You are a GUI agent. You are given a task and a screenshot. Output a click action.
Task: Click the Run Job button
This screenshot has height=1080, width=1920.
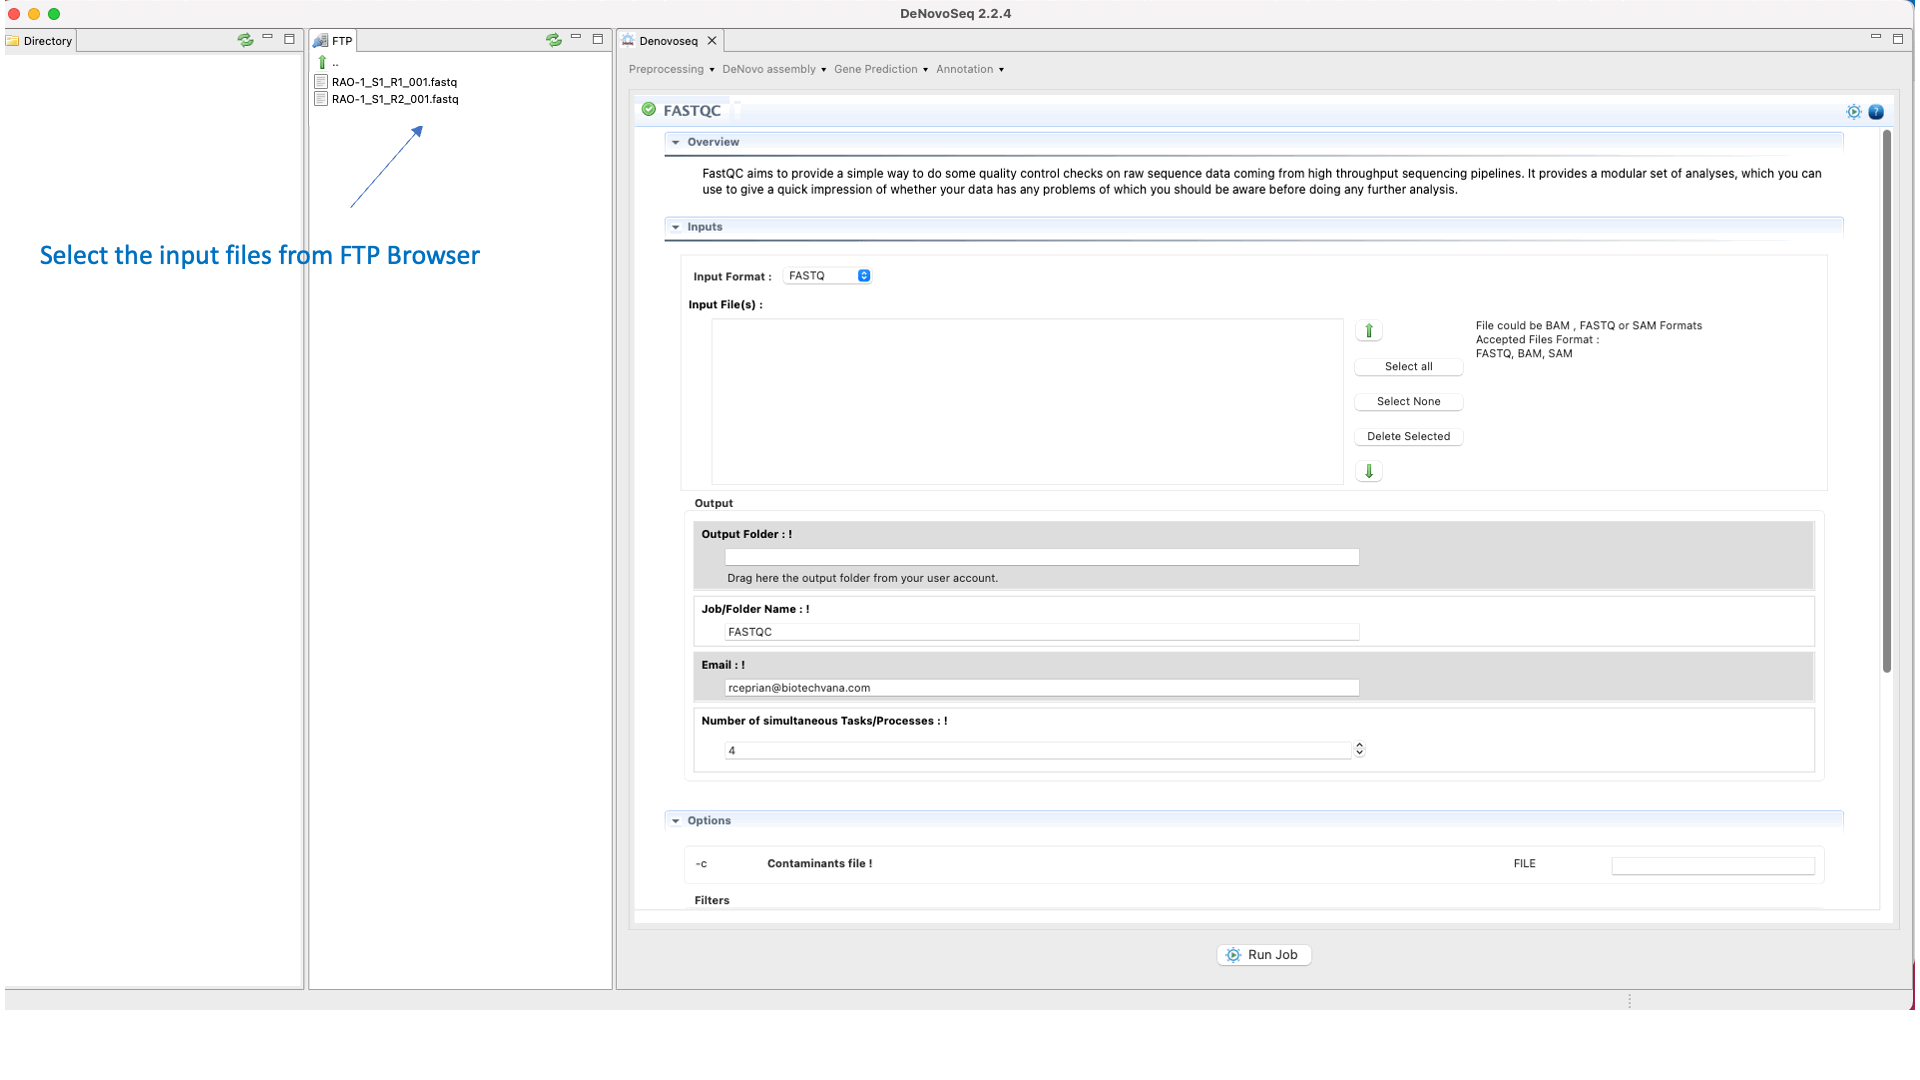(1263, 955)
